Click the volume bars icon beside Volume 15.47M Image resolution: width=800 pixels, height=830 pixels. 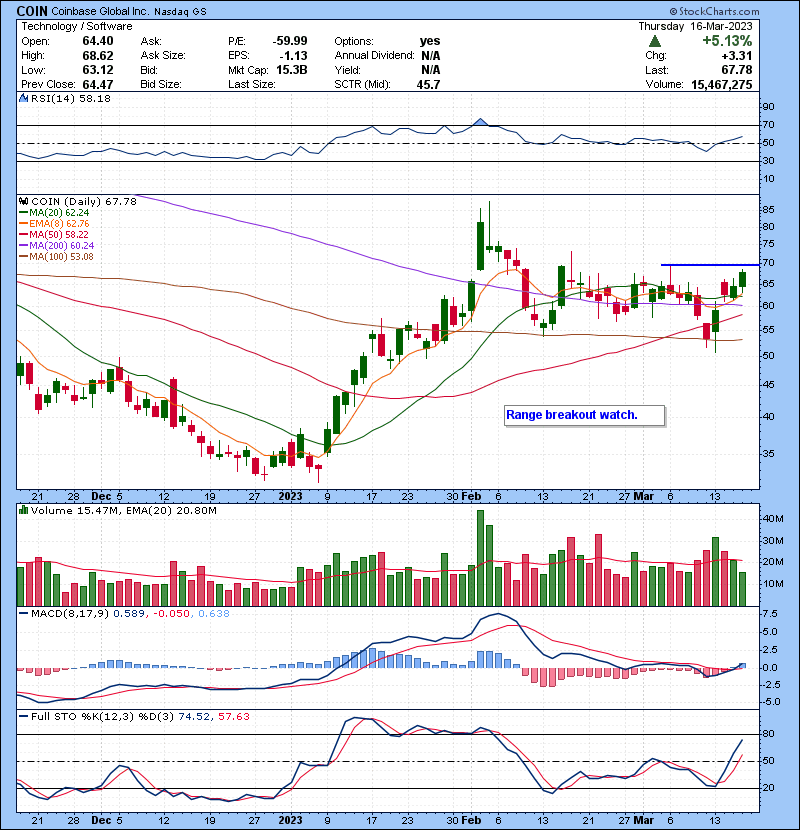click(x=23, y=510)
